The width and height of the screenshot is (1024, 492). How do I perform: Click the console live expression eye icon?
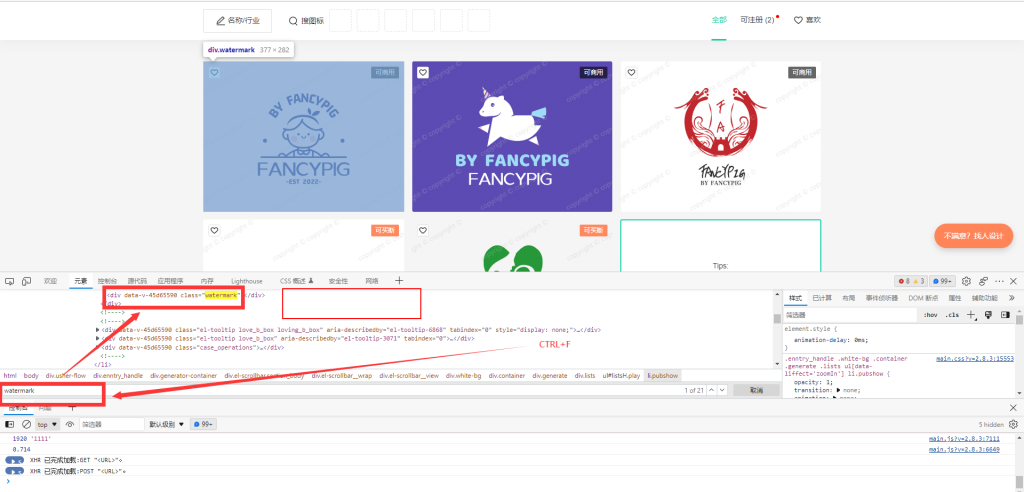pos(70,424)
